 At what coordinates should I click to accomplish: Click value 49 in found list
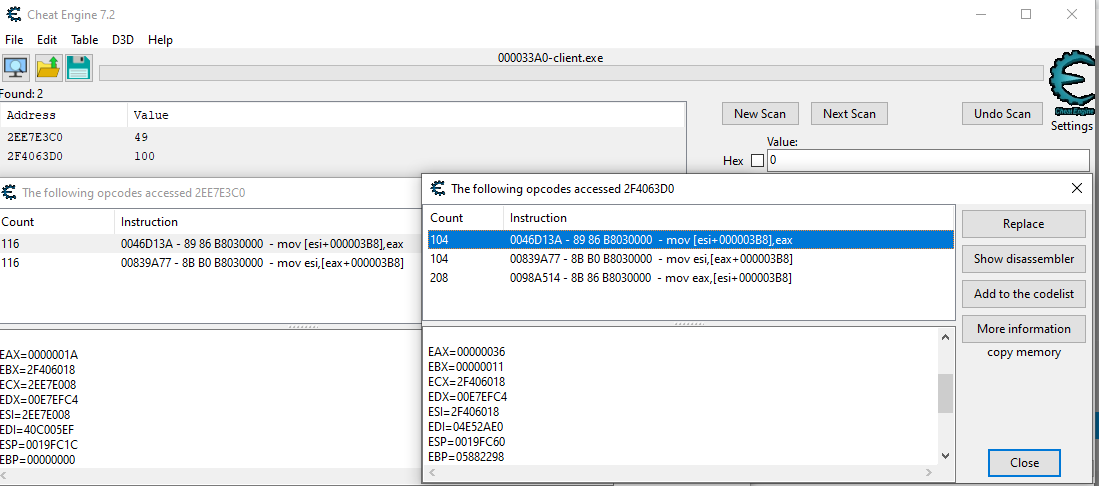[x=141, y=137]
